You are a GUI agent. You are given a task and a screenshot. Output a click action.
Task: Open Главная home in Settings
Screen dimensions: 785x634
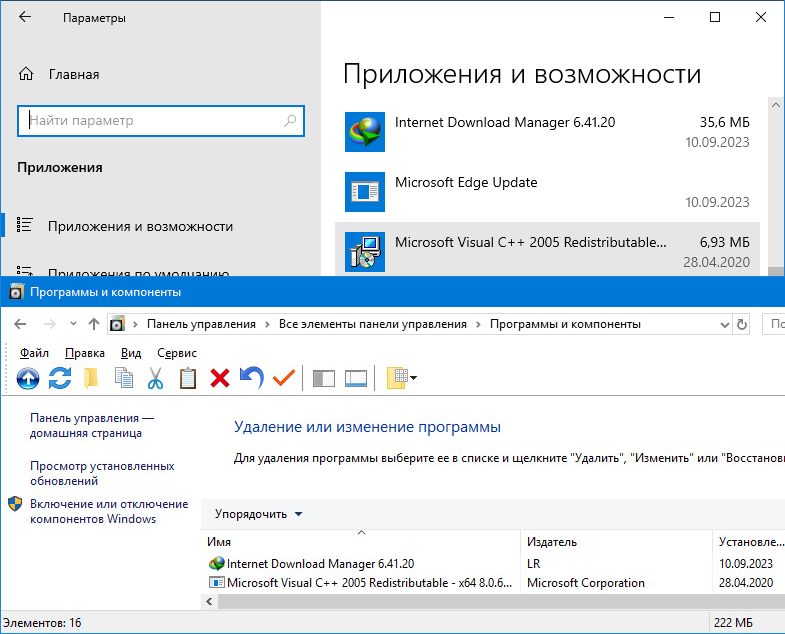pyautogui.click(x=59, y=75)
